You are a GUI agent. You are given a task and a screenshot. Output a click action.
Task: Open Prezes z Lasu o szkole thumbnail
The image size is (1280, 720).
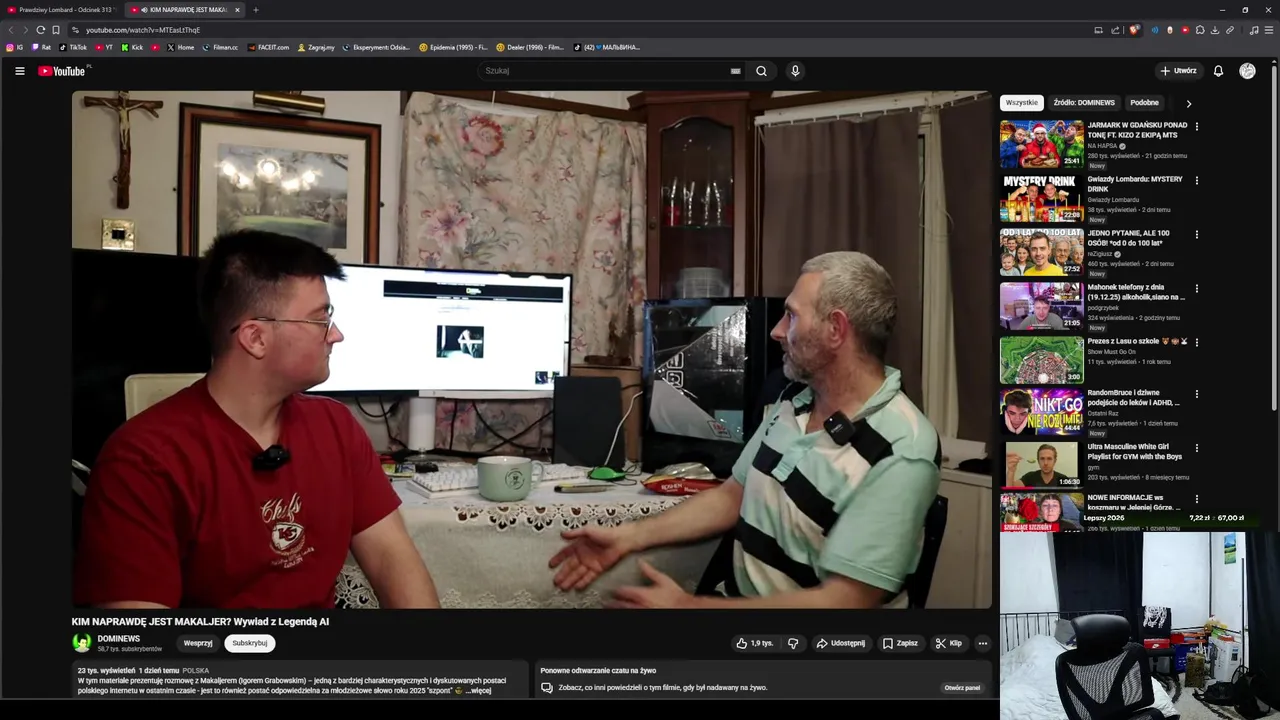point(1041,360)
